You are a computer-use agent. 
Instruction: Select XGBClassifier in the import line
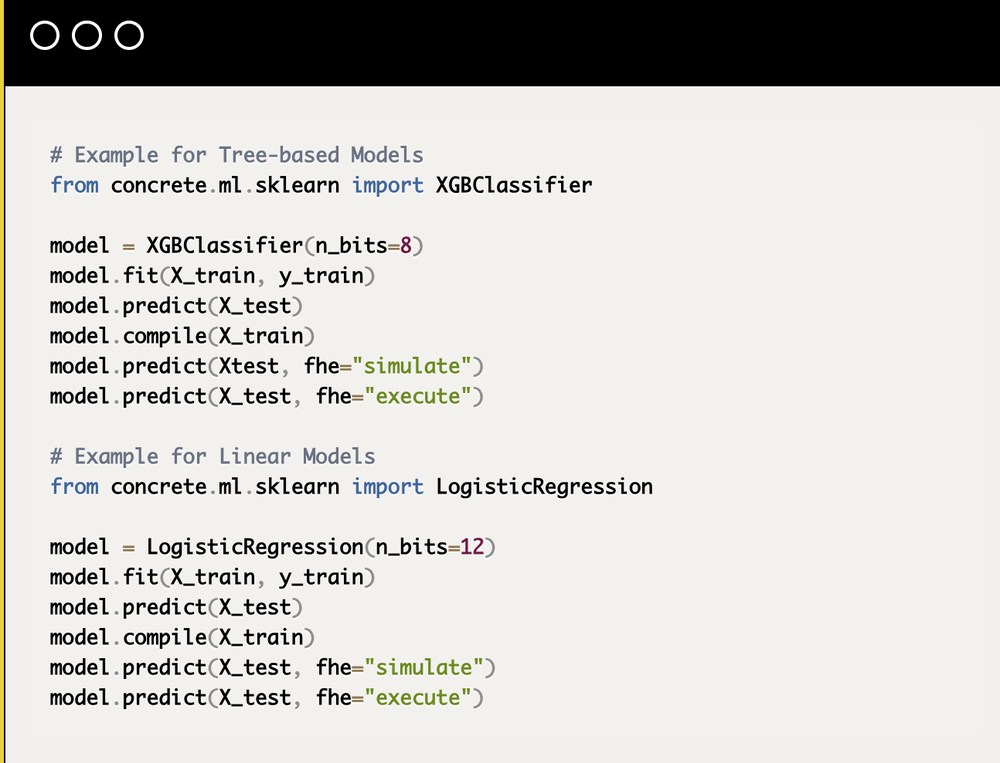click(x=514, y=185)
